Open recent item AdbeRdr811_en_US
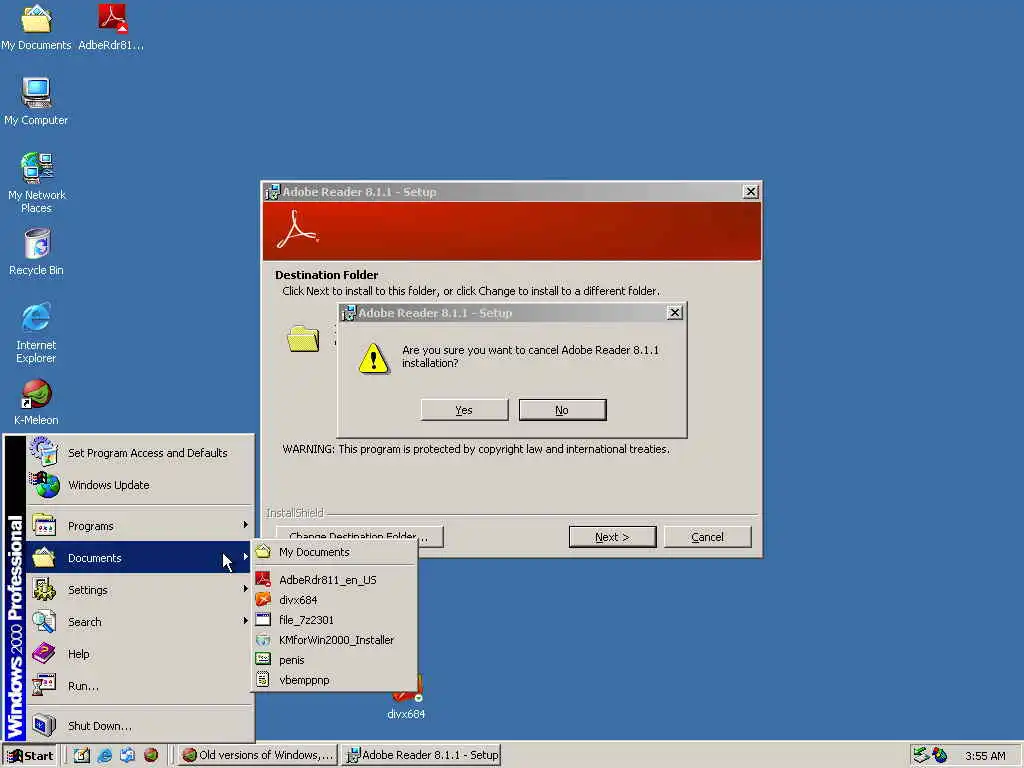Image resolution: width=1024 pixels, height=768 pixels. (334, 579)
